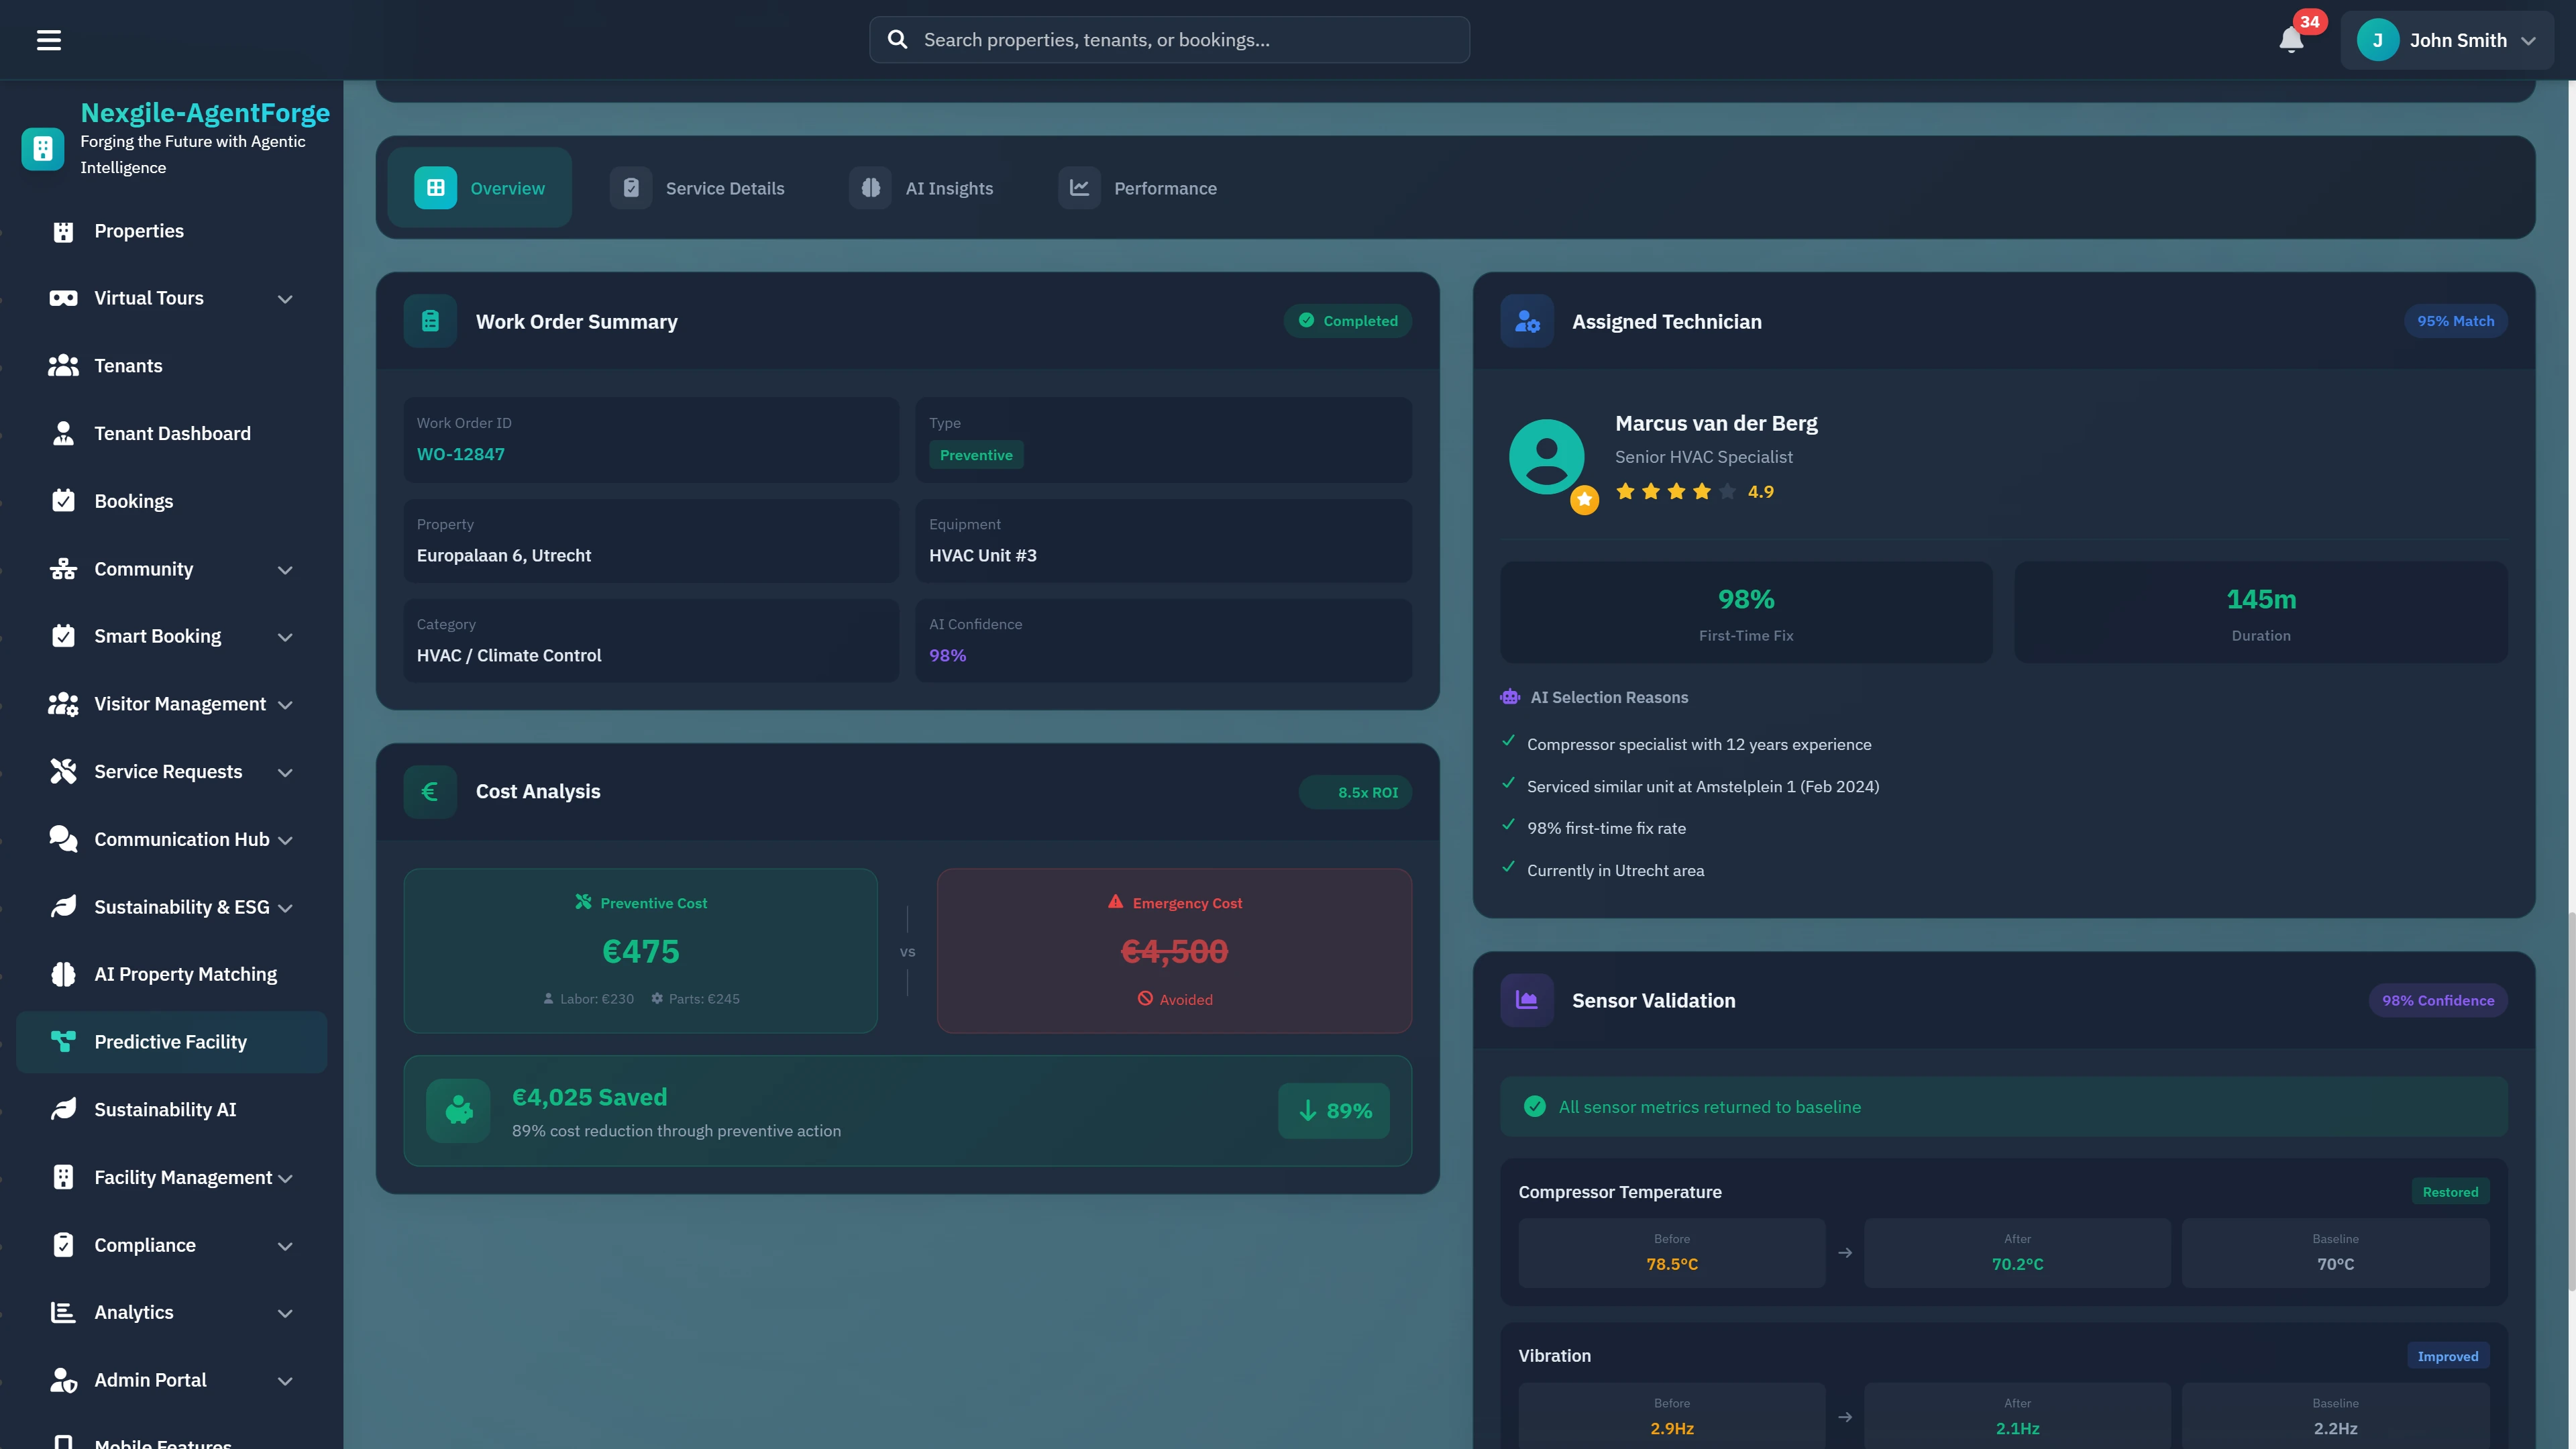Viewport: 2576px width, 1449px height.
Task: Open the Sustainability AI page
Action: (x=165, y=1109)
